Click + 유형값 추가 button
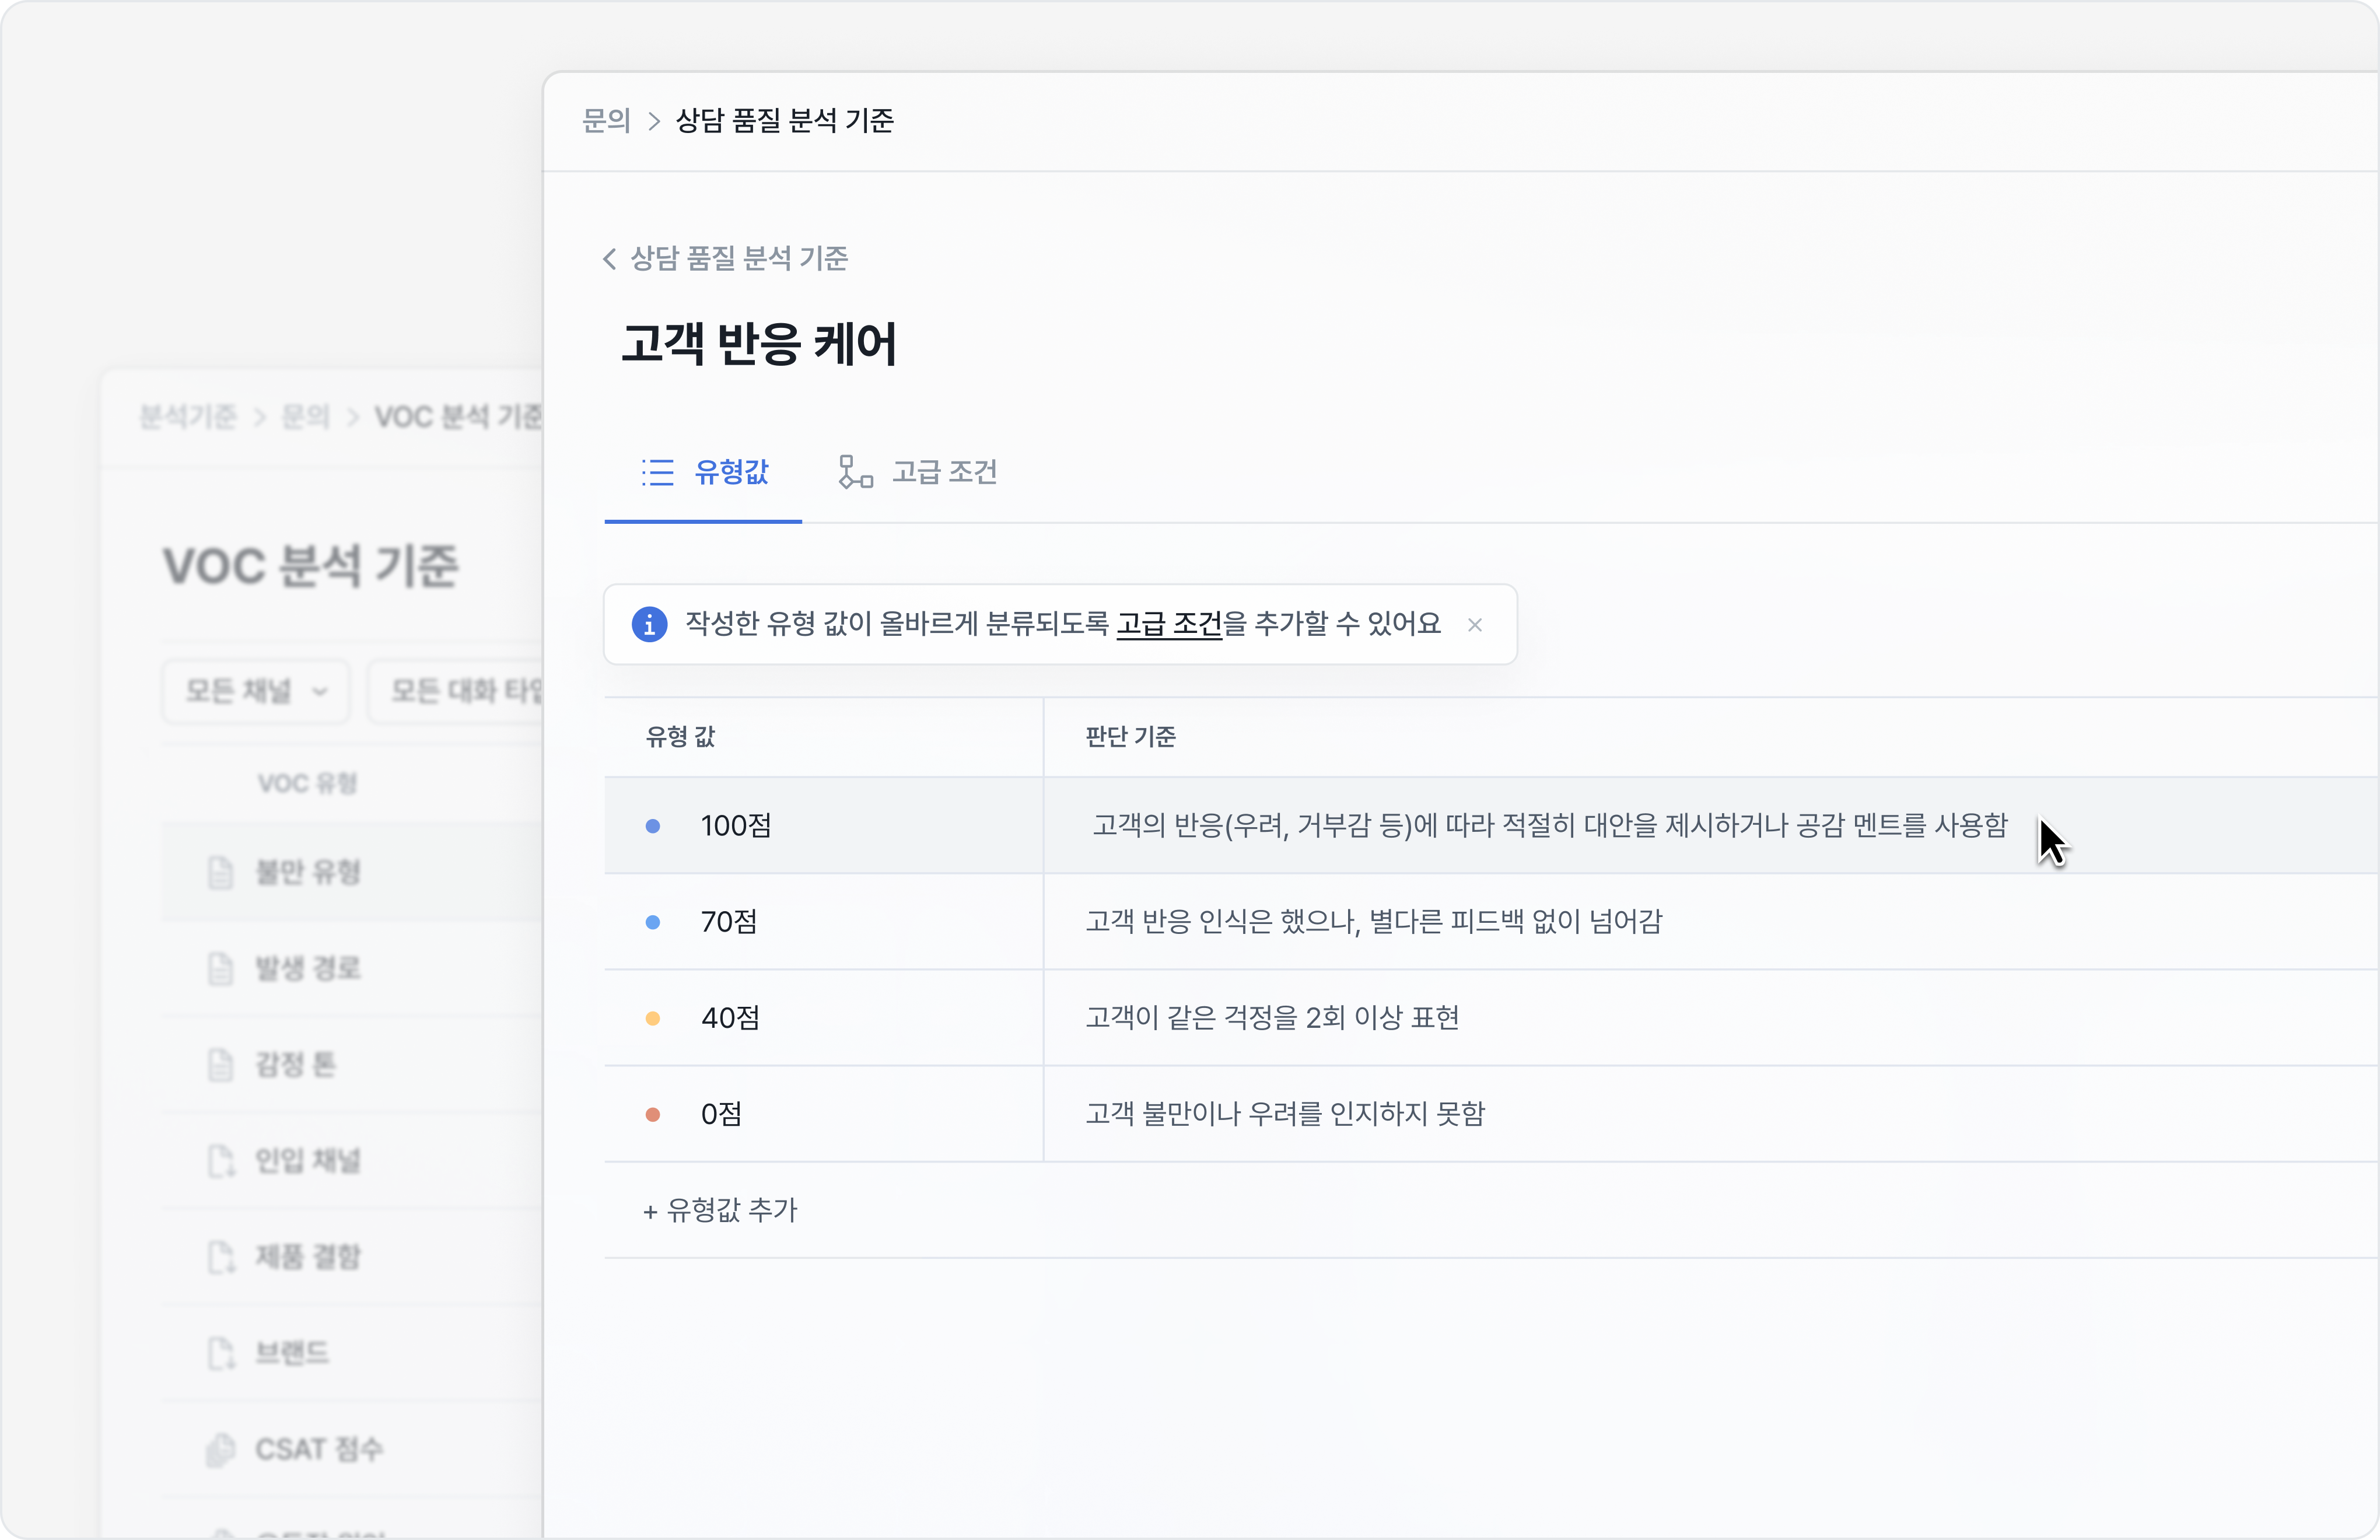Image resolution: width=2380 pixels, height=1540 pixels. coord(720,1210)
